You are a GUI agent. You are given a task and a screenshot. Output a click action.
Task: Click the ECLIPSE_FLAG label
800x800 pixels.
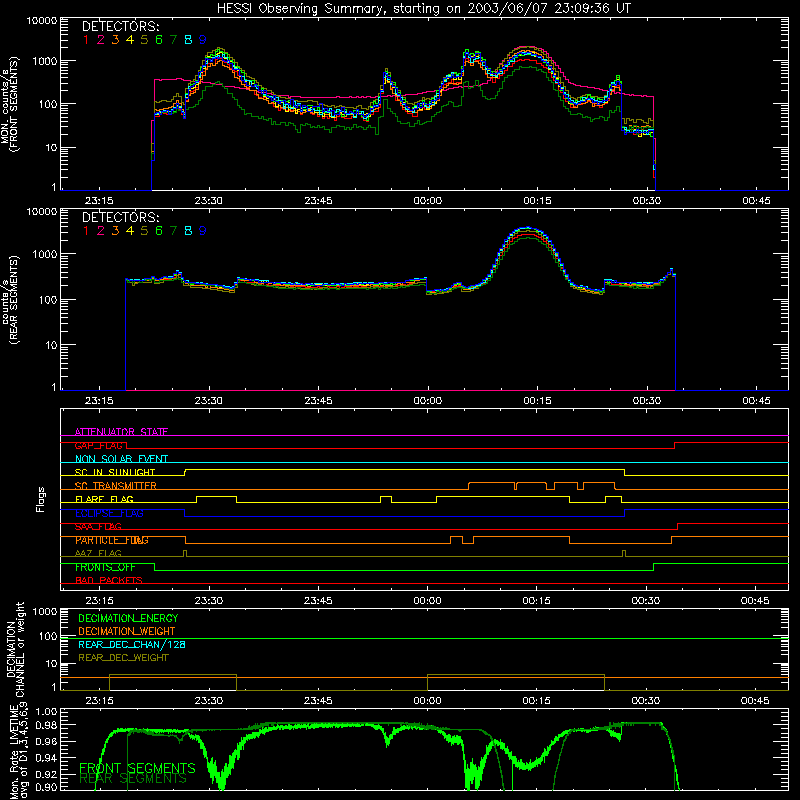click(109, 513)
